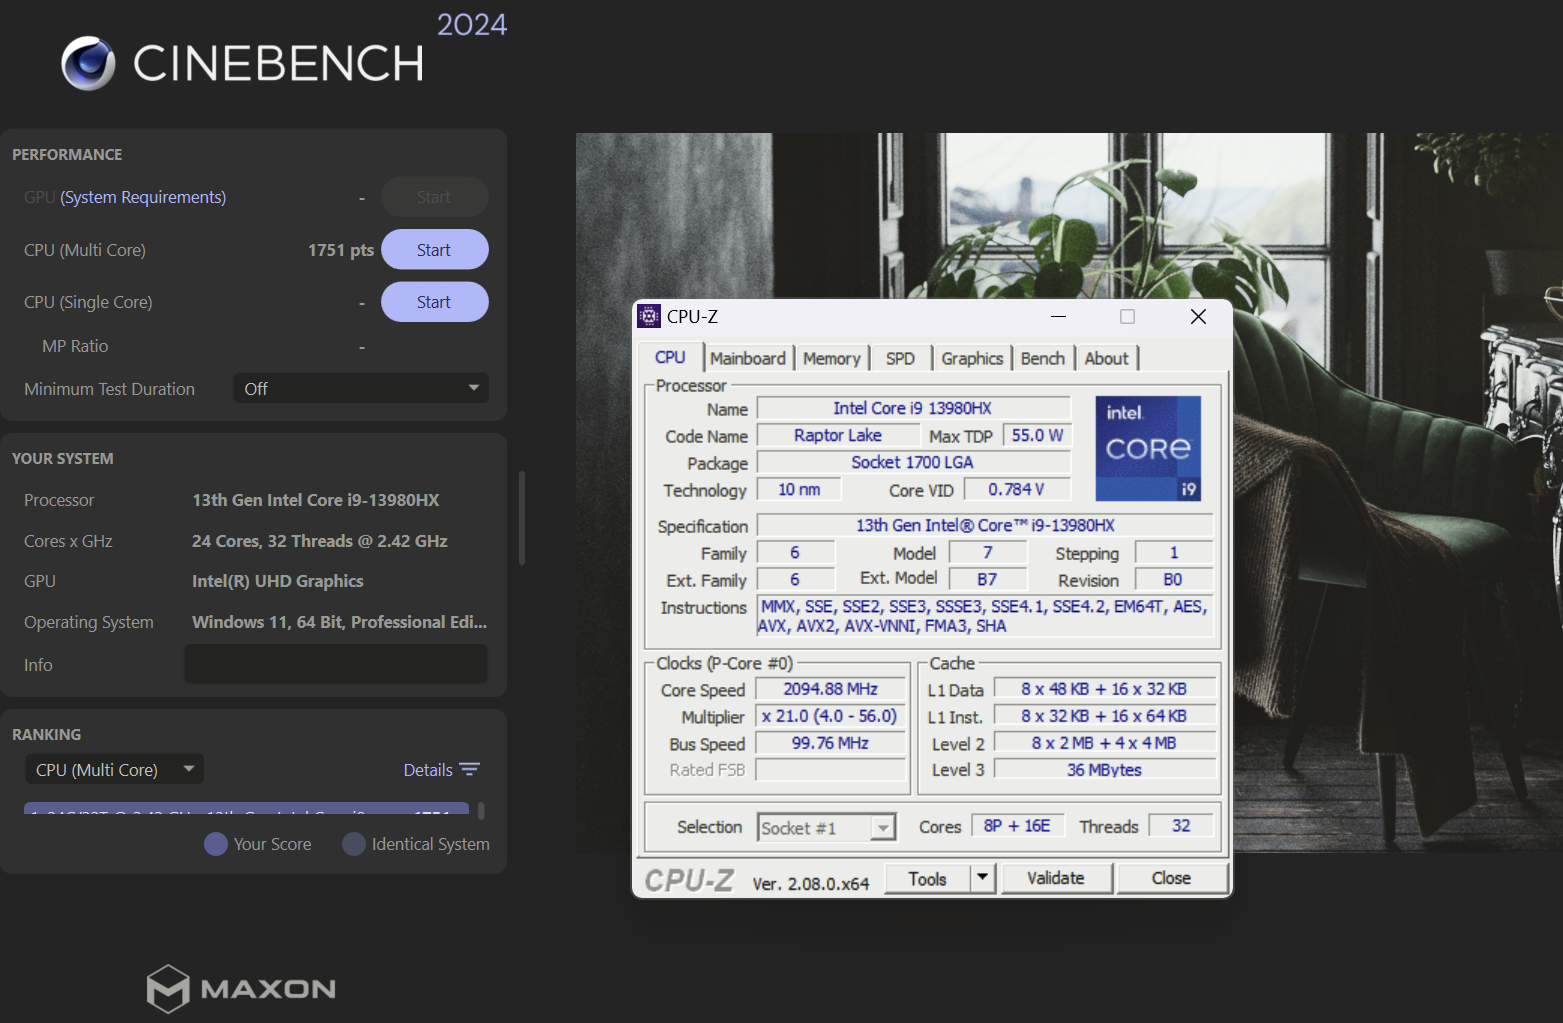The width and height of the screenshot is (1563, 1023).
Task: Click the Name field Intel Core i9 13980HX
Action: click(x=913, y=408)
